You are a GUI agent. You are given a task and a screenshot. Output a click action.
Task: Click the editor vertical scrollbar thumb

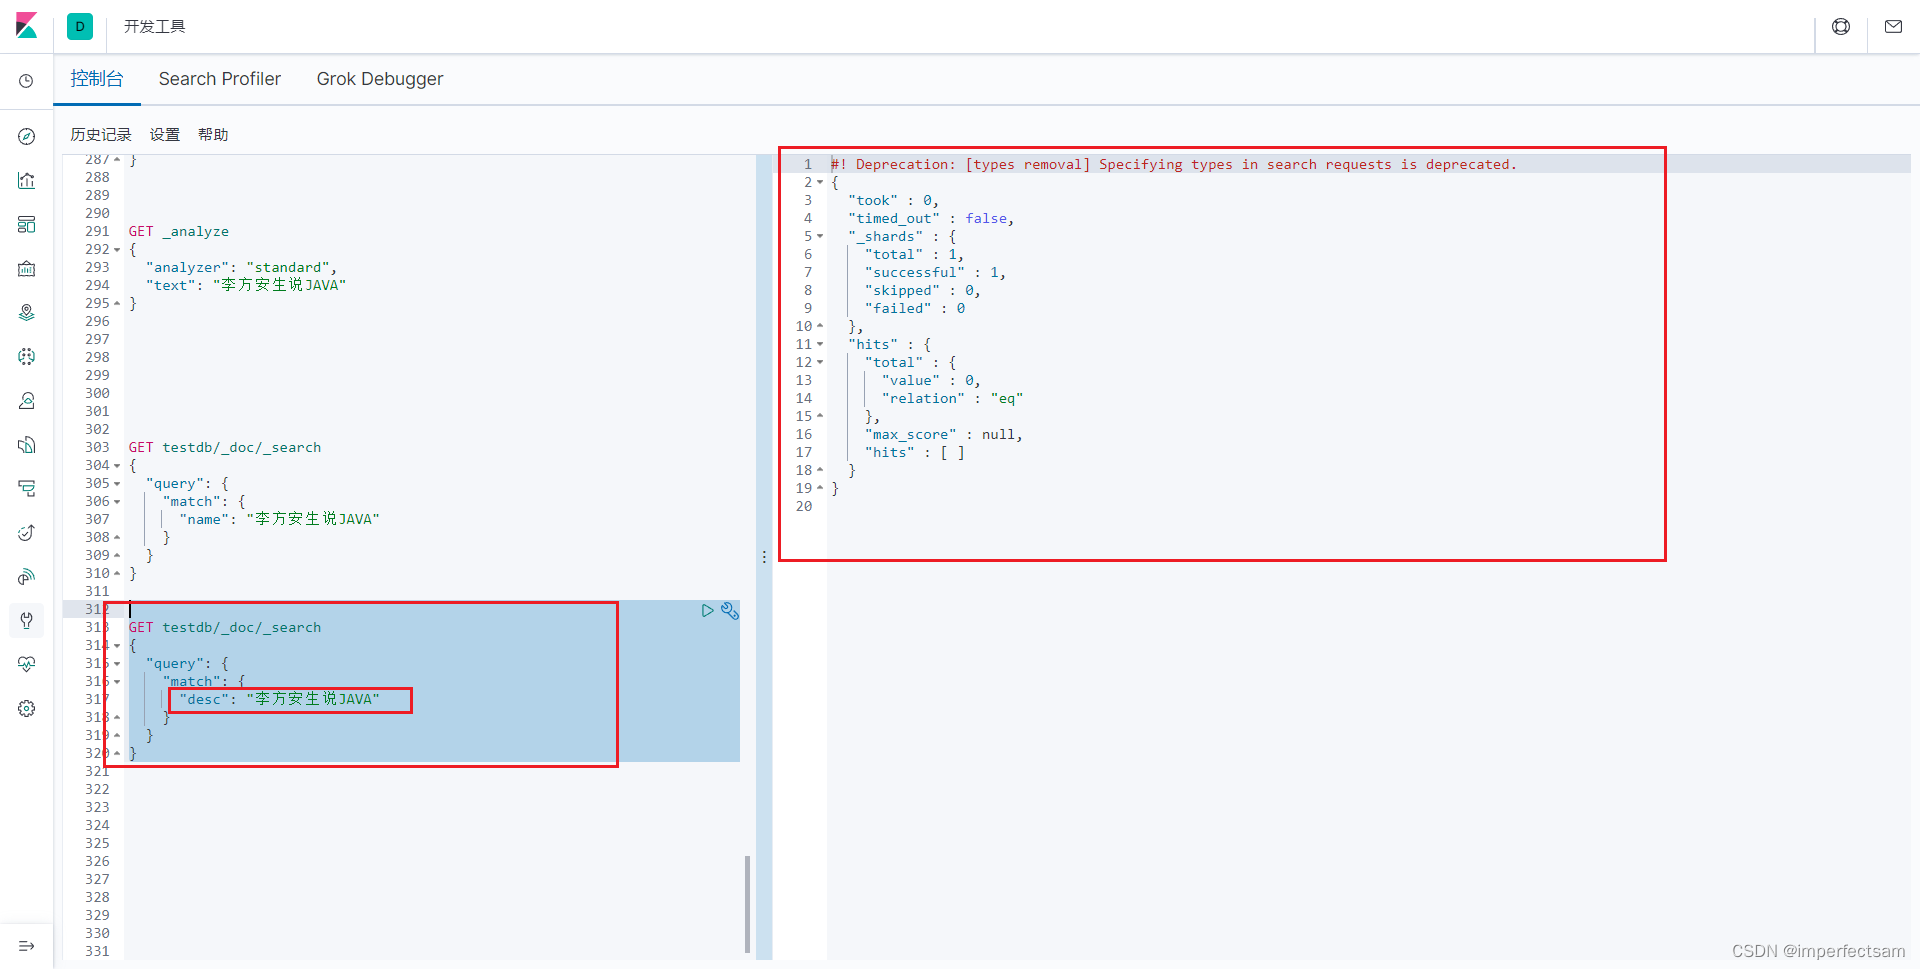[x=747, y=904]
